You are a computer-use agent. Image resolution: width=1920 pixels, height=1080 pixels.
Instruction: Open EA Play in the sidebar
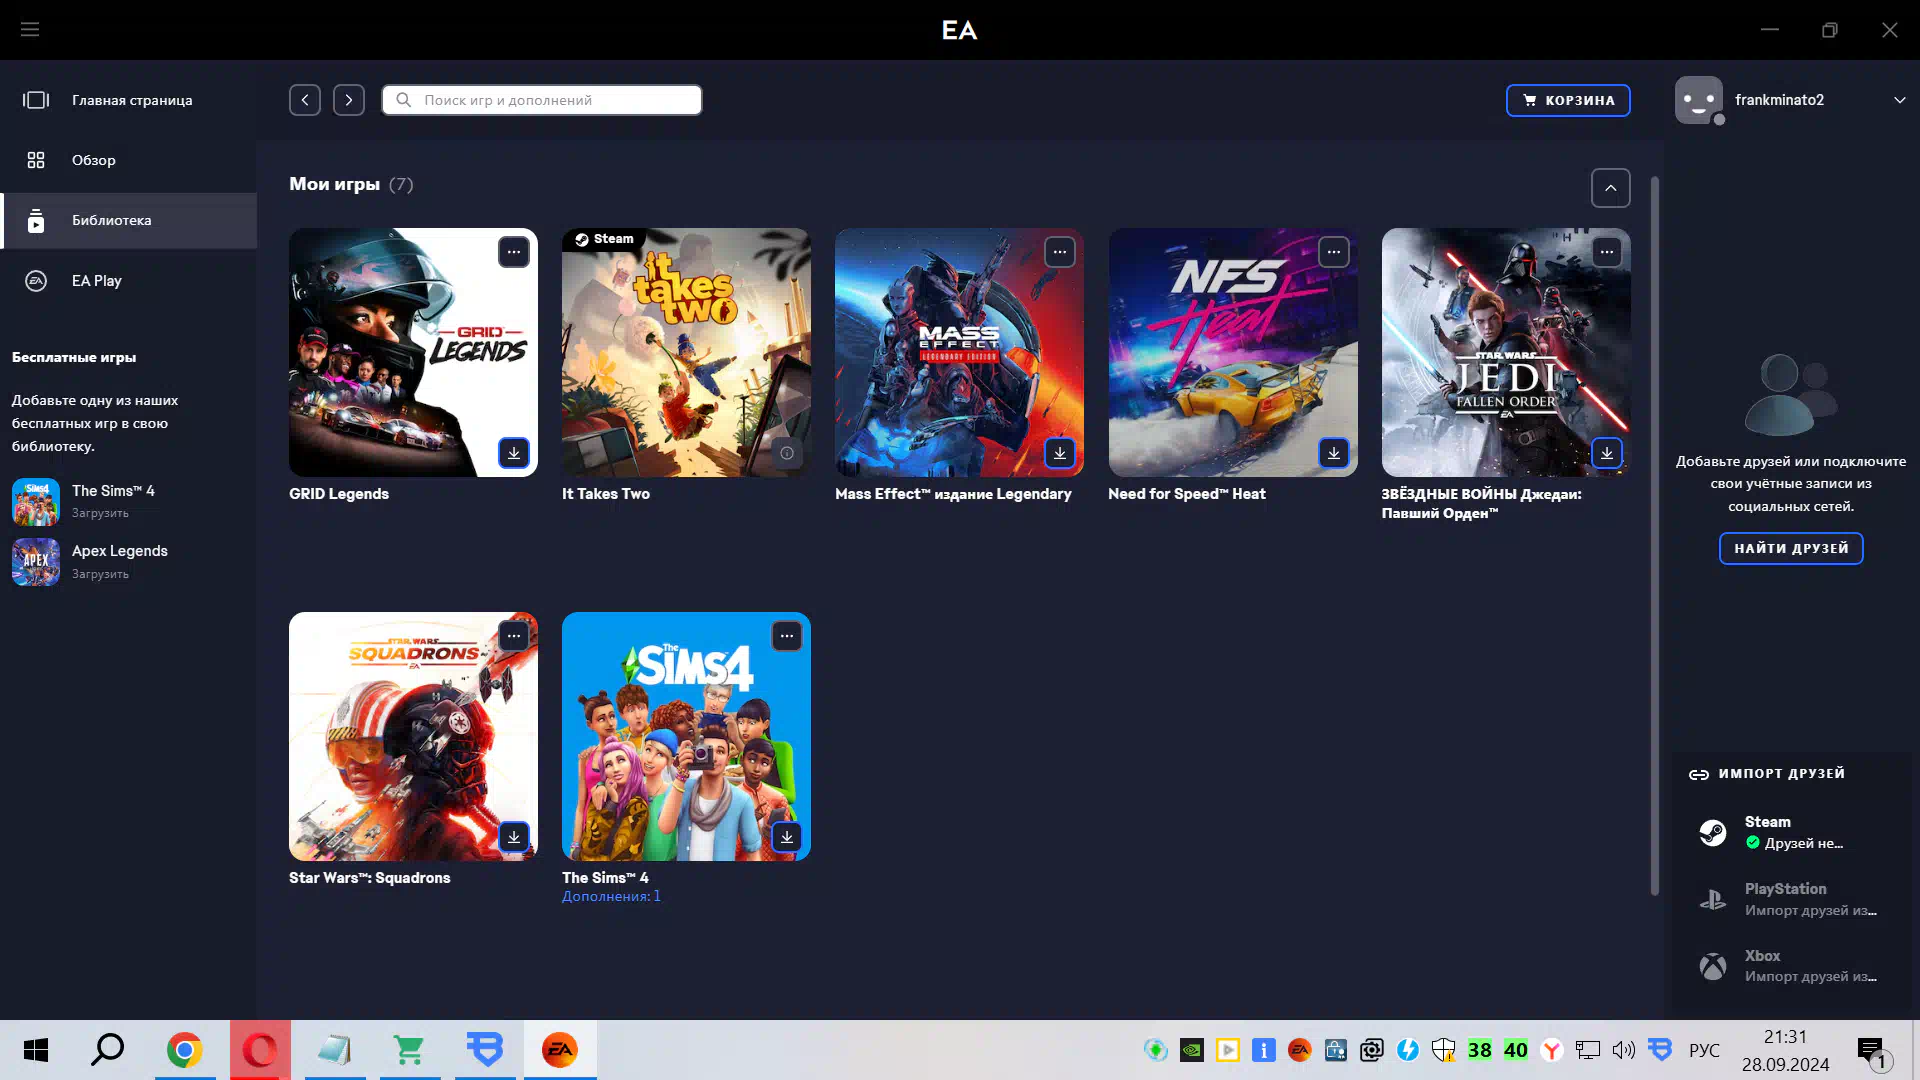pyautogui.click(x=129, y=281)
